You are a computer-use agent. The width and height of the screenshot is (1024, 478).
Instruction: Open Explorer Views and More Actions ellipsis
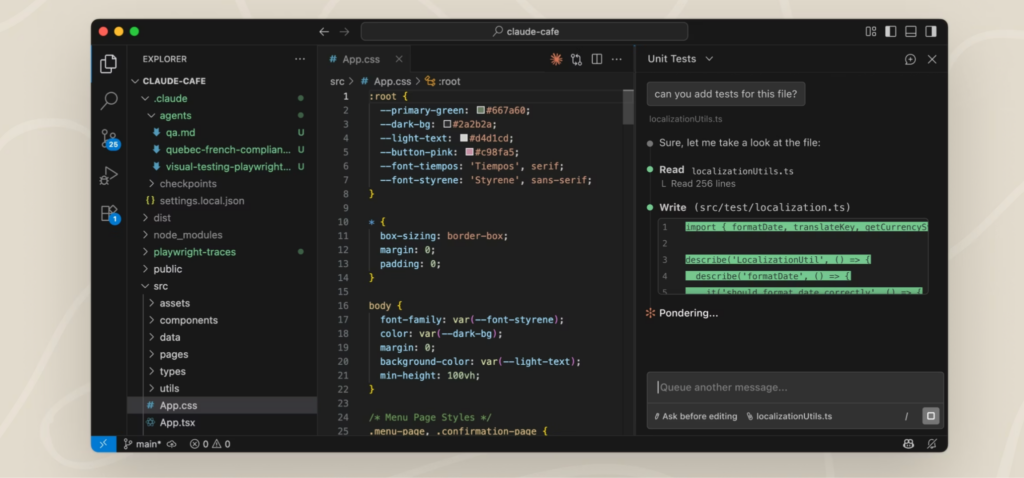point(300,59)
